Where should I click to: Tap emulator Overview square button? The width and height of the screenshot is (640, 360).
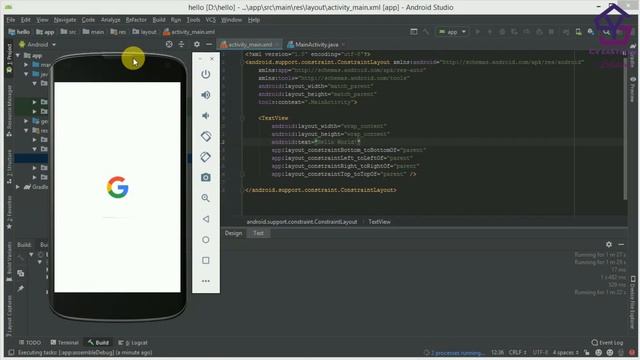(206, 260)
